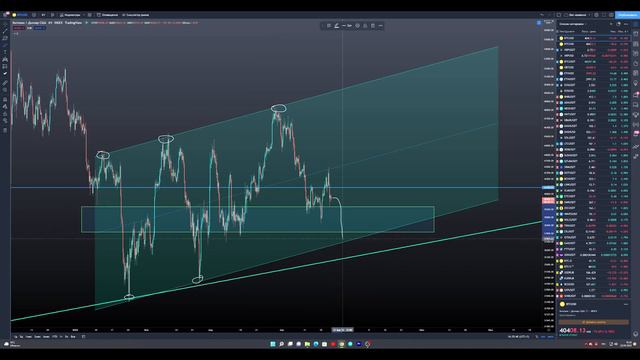Select ETHUSD row in watchlist
Screen dimensions: 640x360
coord(593,73)
